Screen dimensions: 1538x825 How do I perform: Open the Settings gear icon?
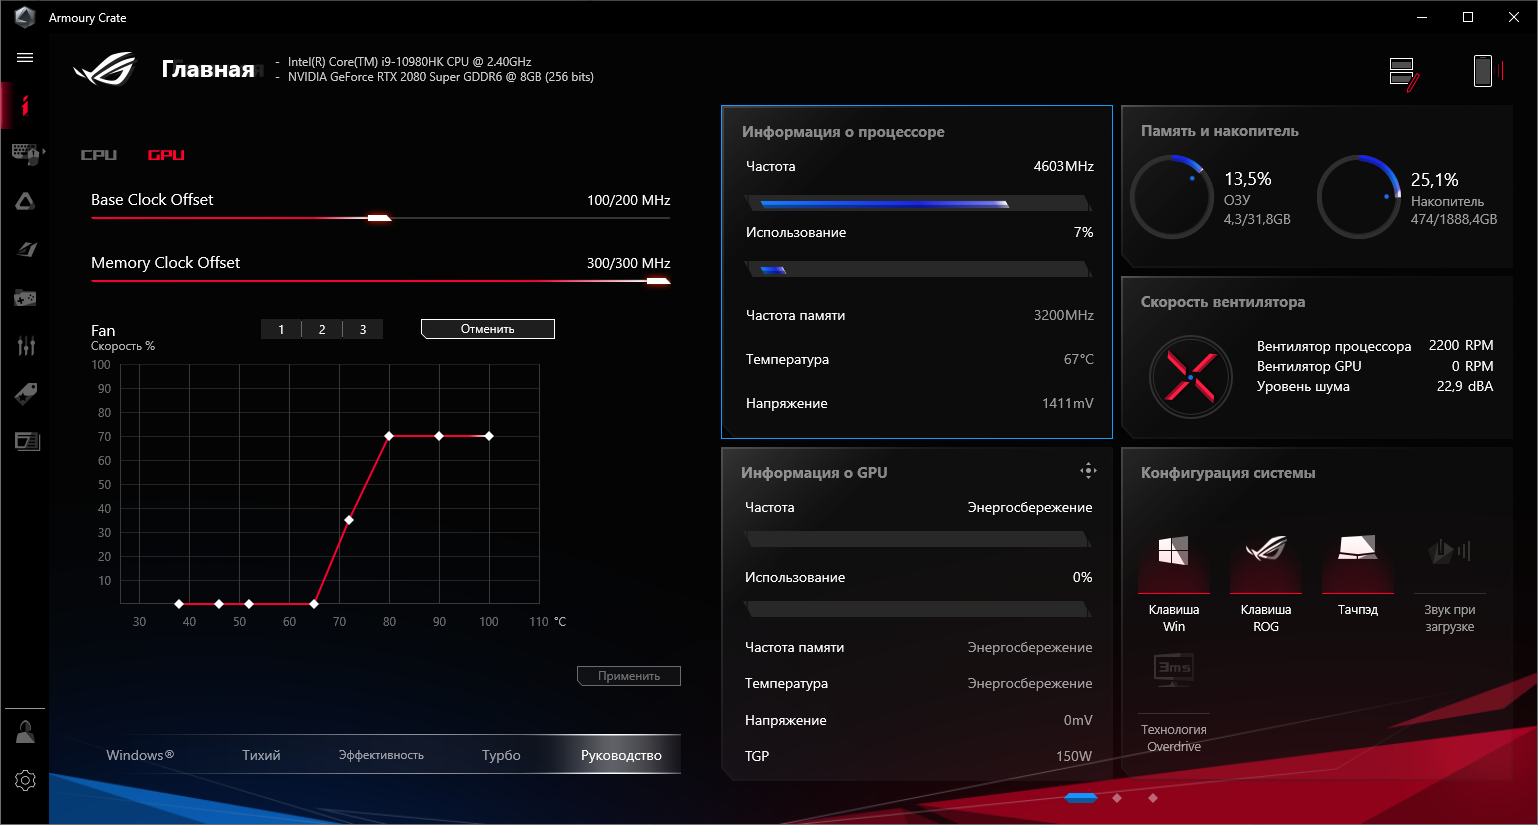click(25, 780)
